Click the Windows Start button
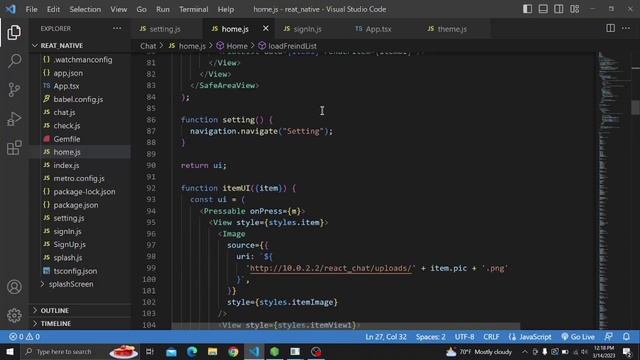 pyautogui.click(x=10, y=351)
